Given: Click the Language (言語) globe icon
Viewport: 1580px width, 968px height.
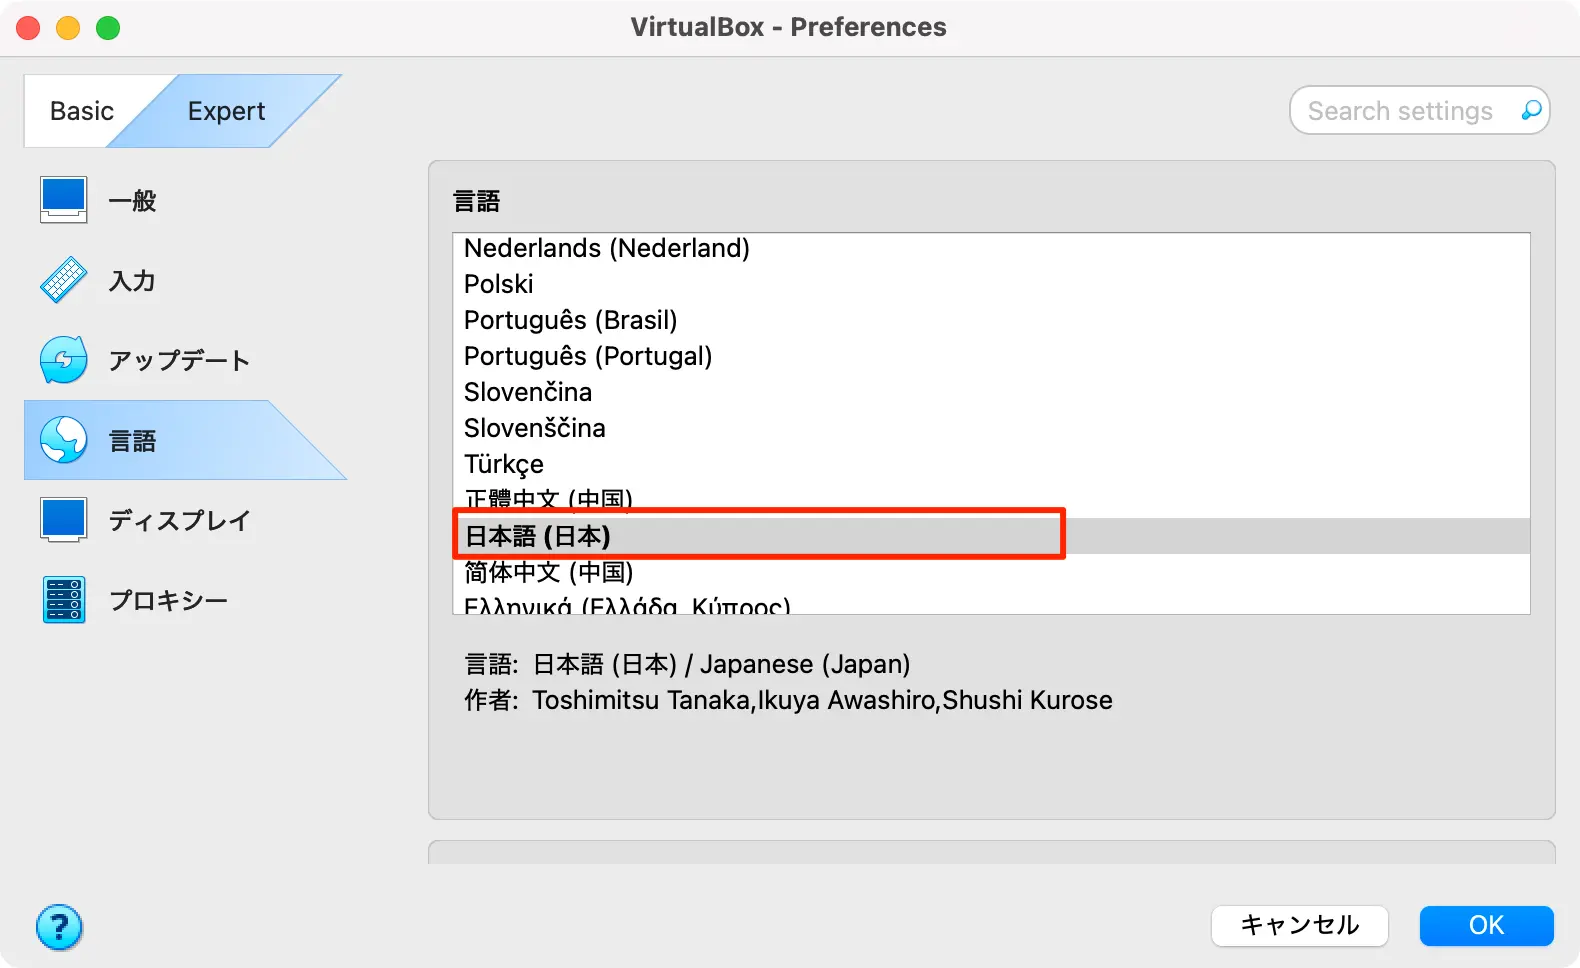Looking at the screenshot, I should pyautogui.click(x=64, y=440).
